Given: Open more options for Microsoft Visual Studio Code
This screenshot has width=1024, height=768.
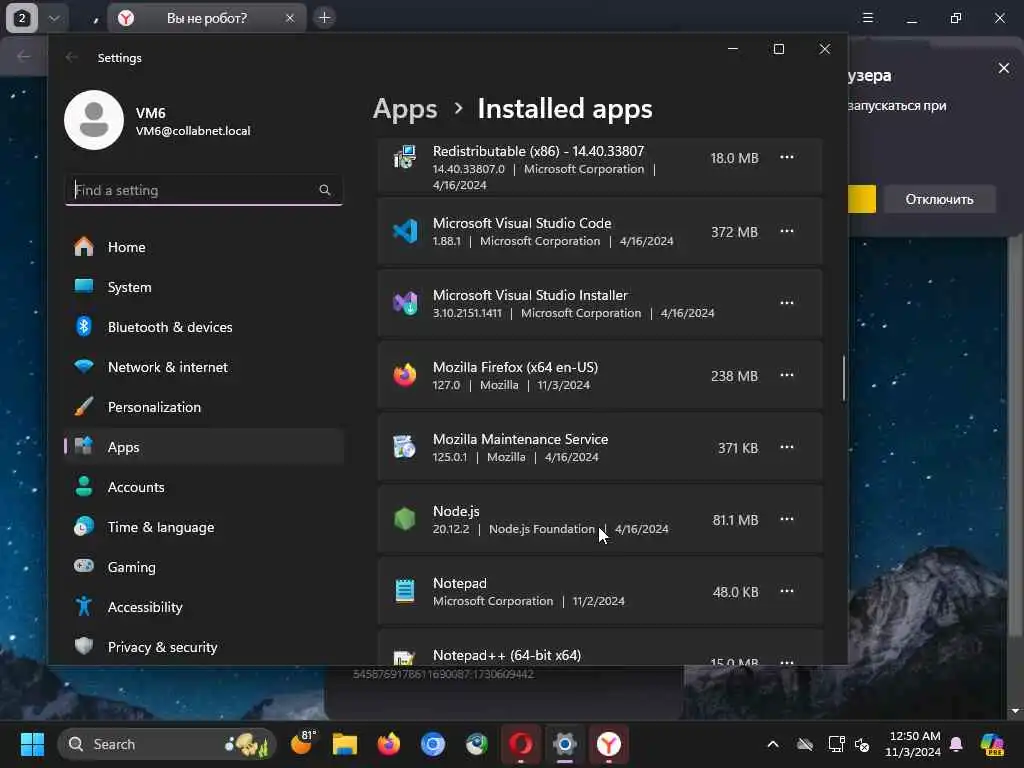Looking at the screenshot, I should 787,231.
